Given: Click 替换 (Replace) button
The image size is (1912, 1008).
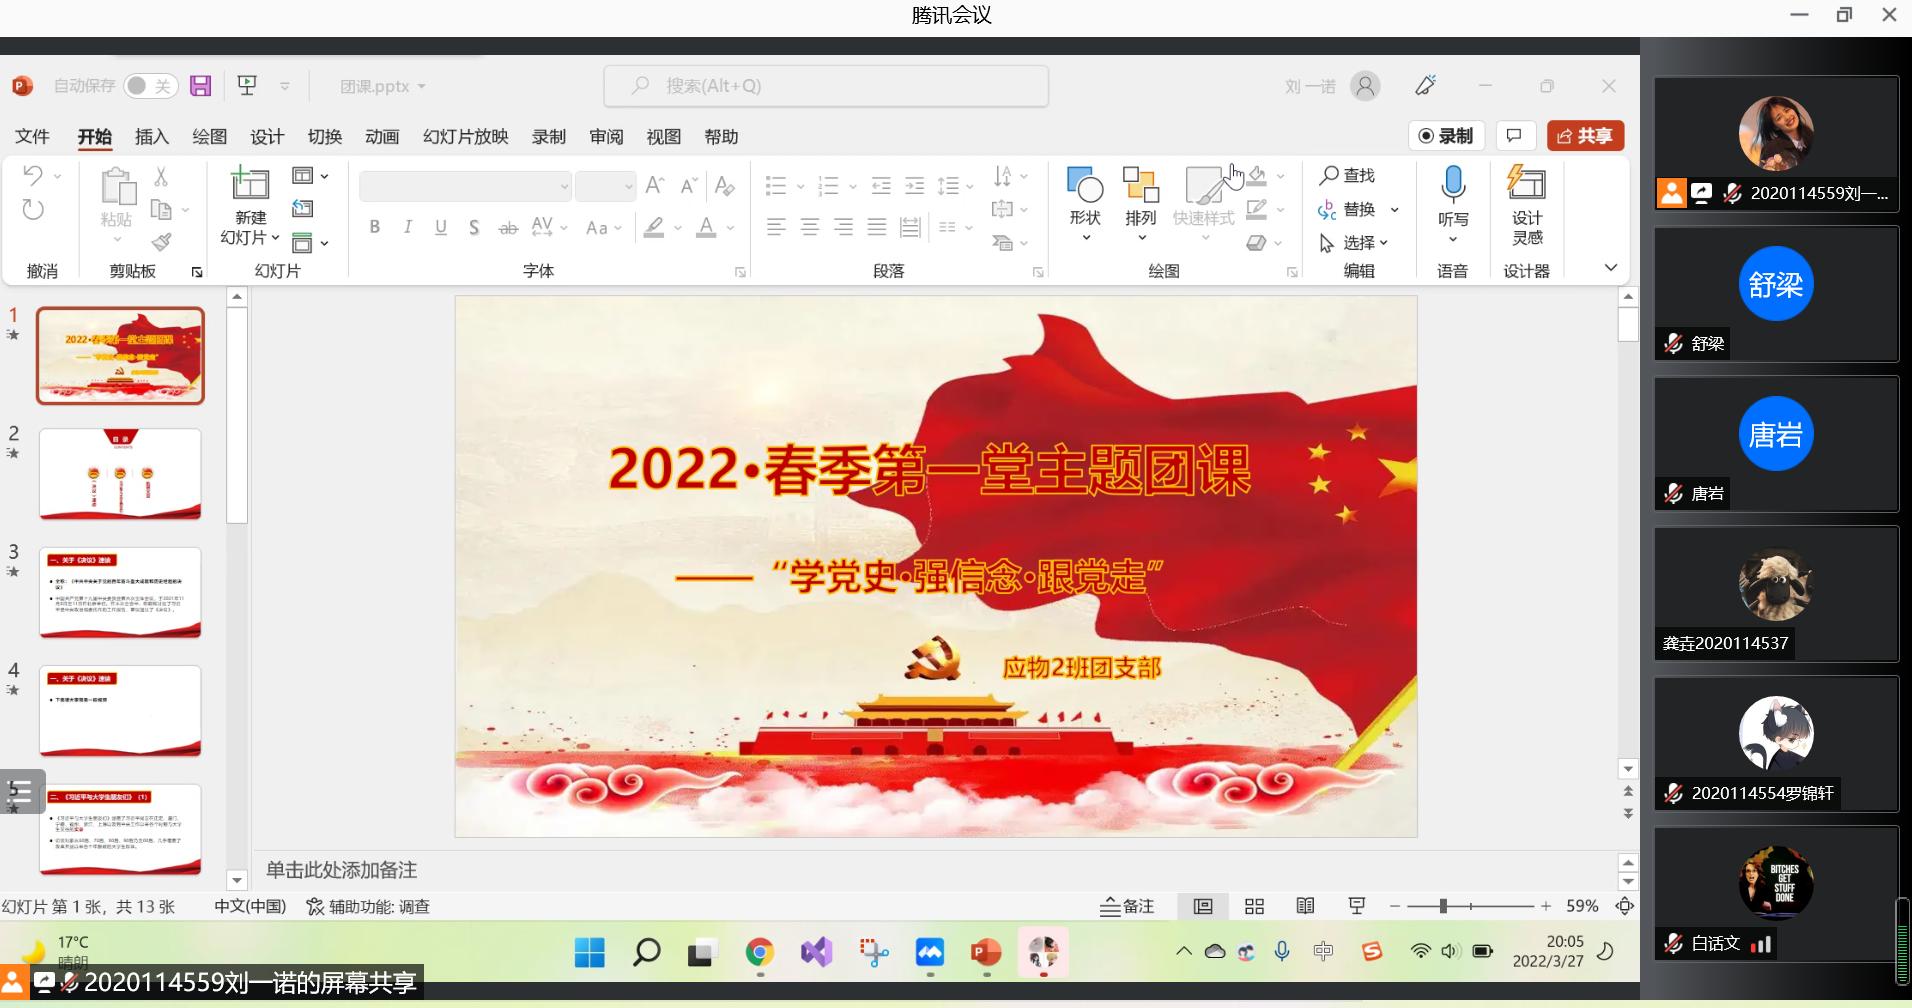Looking at the screenshot, I should [x=1347, y=209].
